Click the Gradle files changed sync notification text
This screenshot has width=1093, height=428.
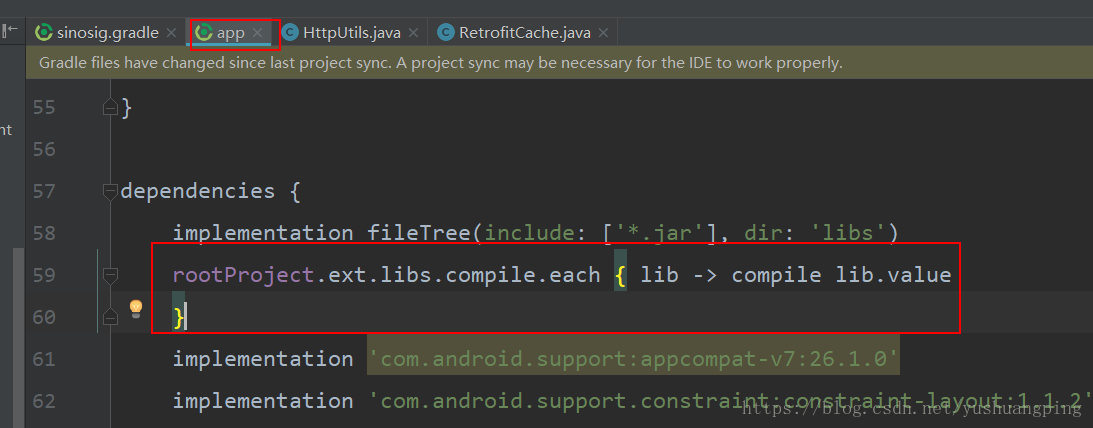(x=441, y=63)
